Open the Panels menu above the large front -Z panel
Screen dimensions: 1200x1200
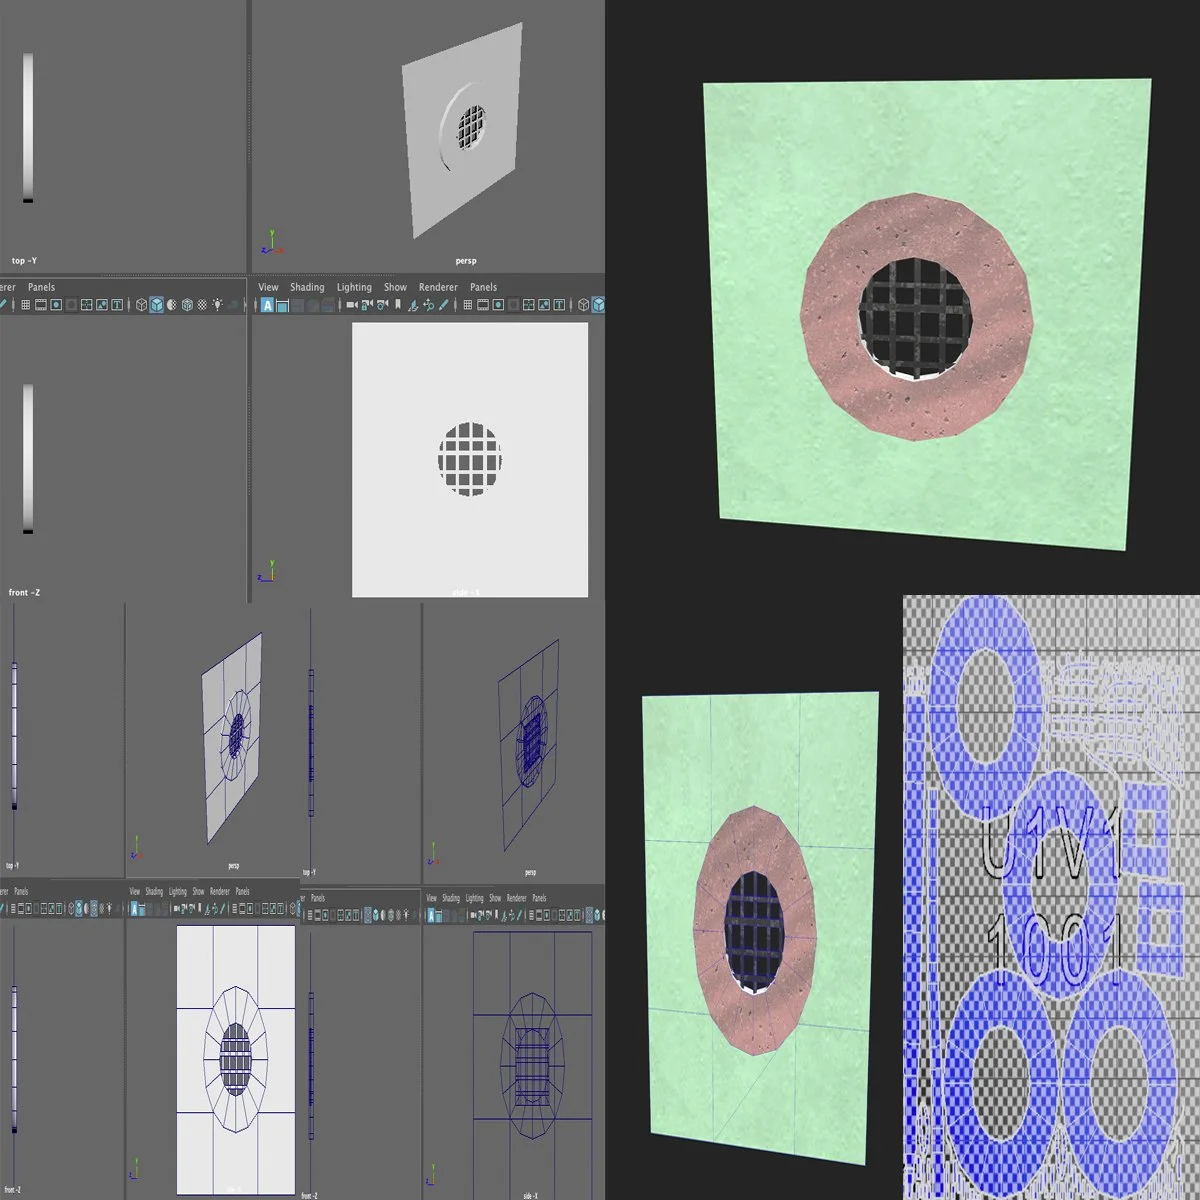point(41,287)
